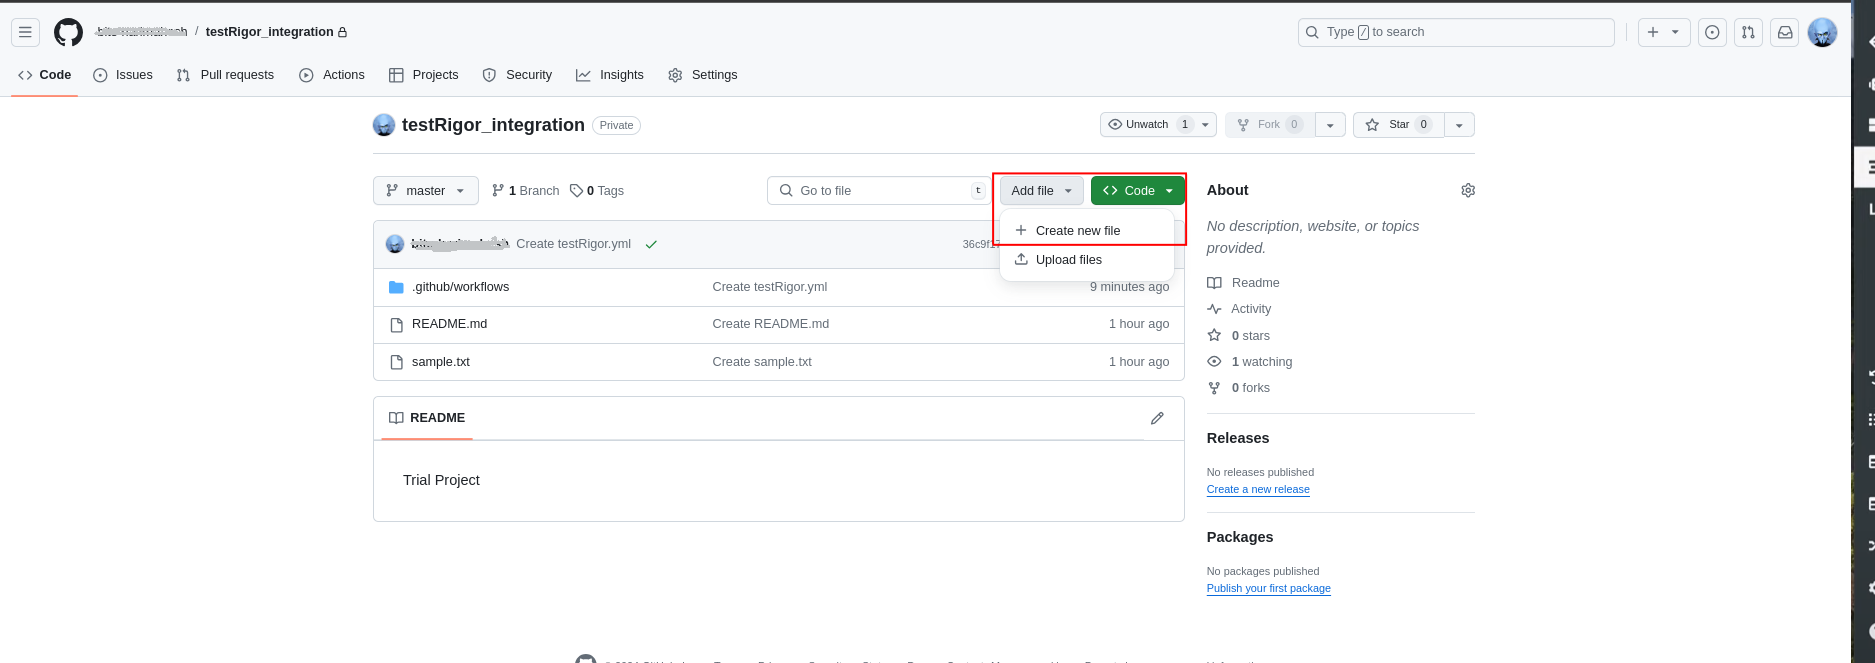Open the GitHub homepage logo

click(x=68, y=32)
